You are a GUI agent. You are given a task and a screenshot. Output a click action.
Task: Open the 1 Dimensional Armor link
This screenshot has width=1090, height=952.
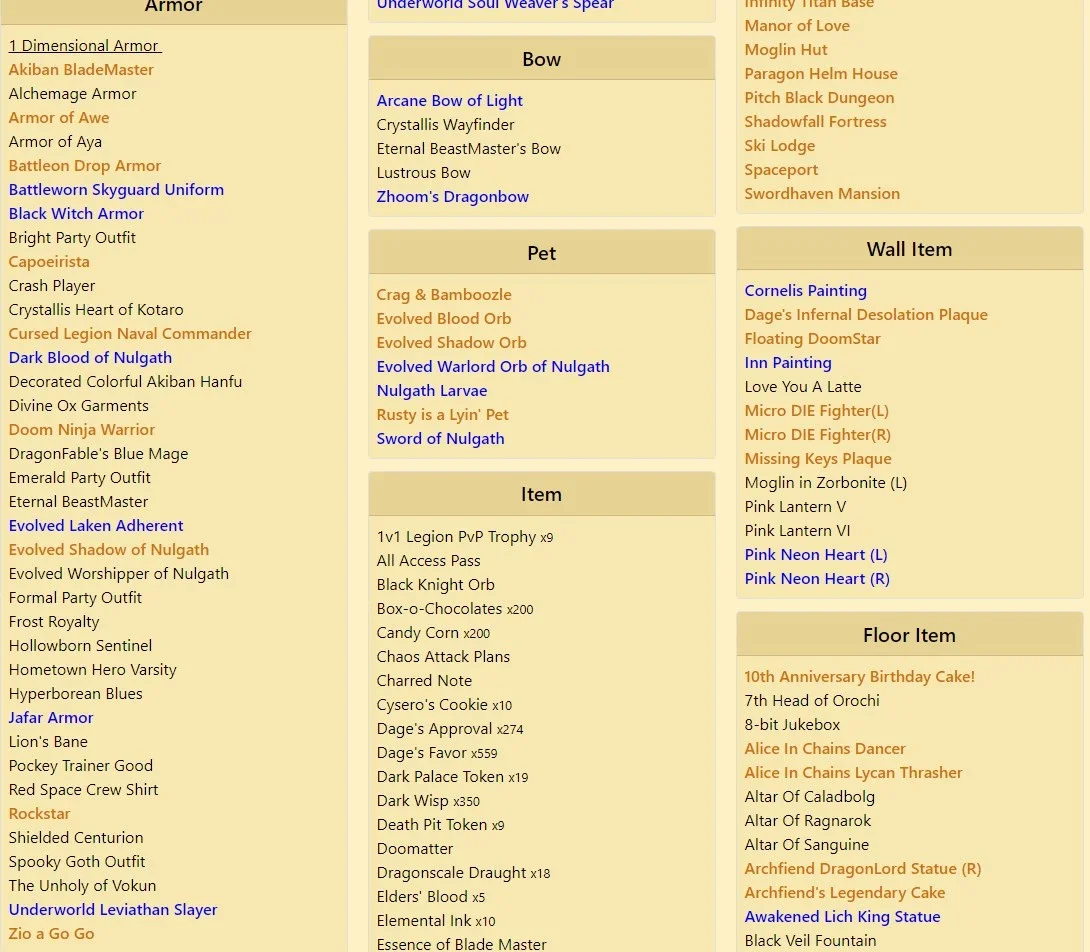(85, 46)
